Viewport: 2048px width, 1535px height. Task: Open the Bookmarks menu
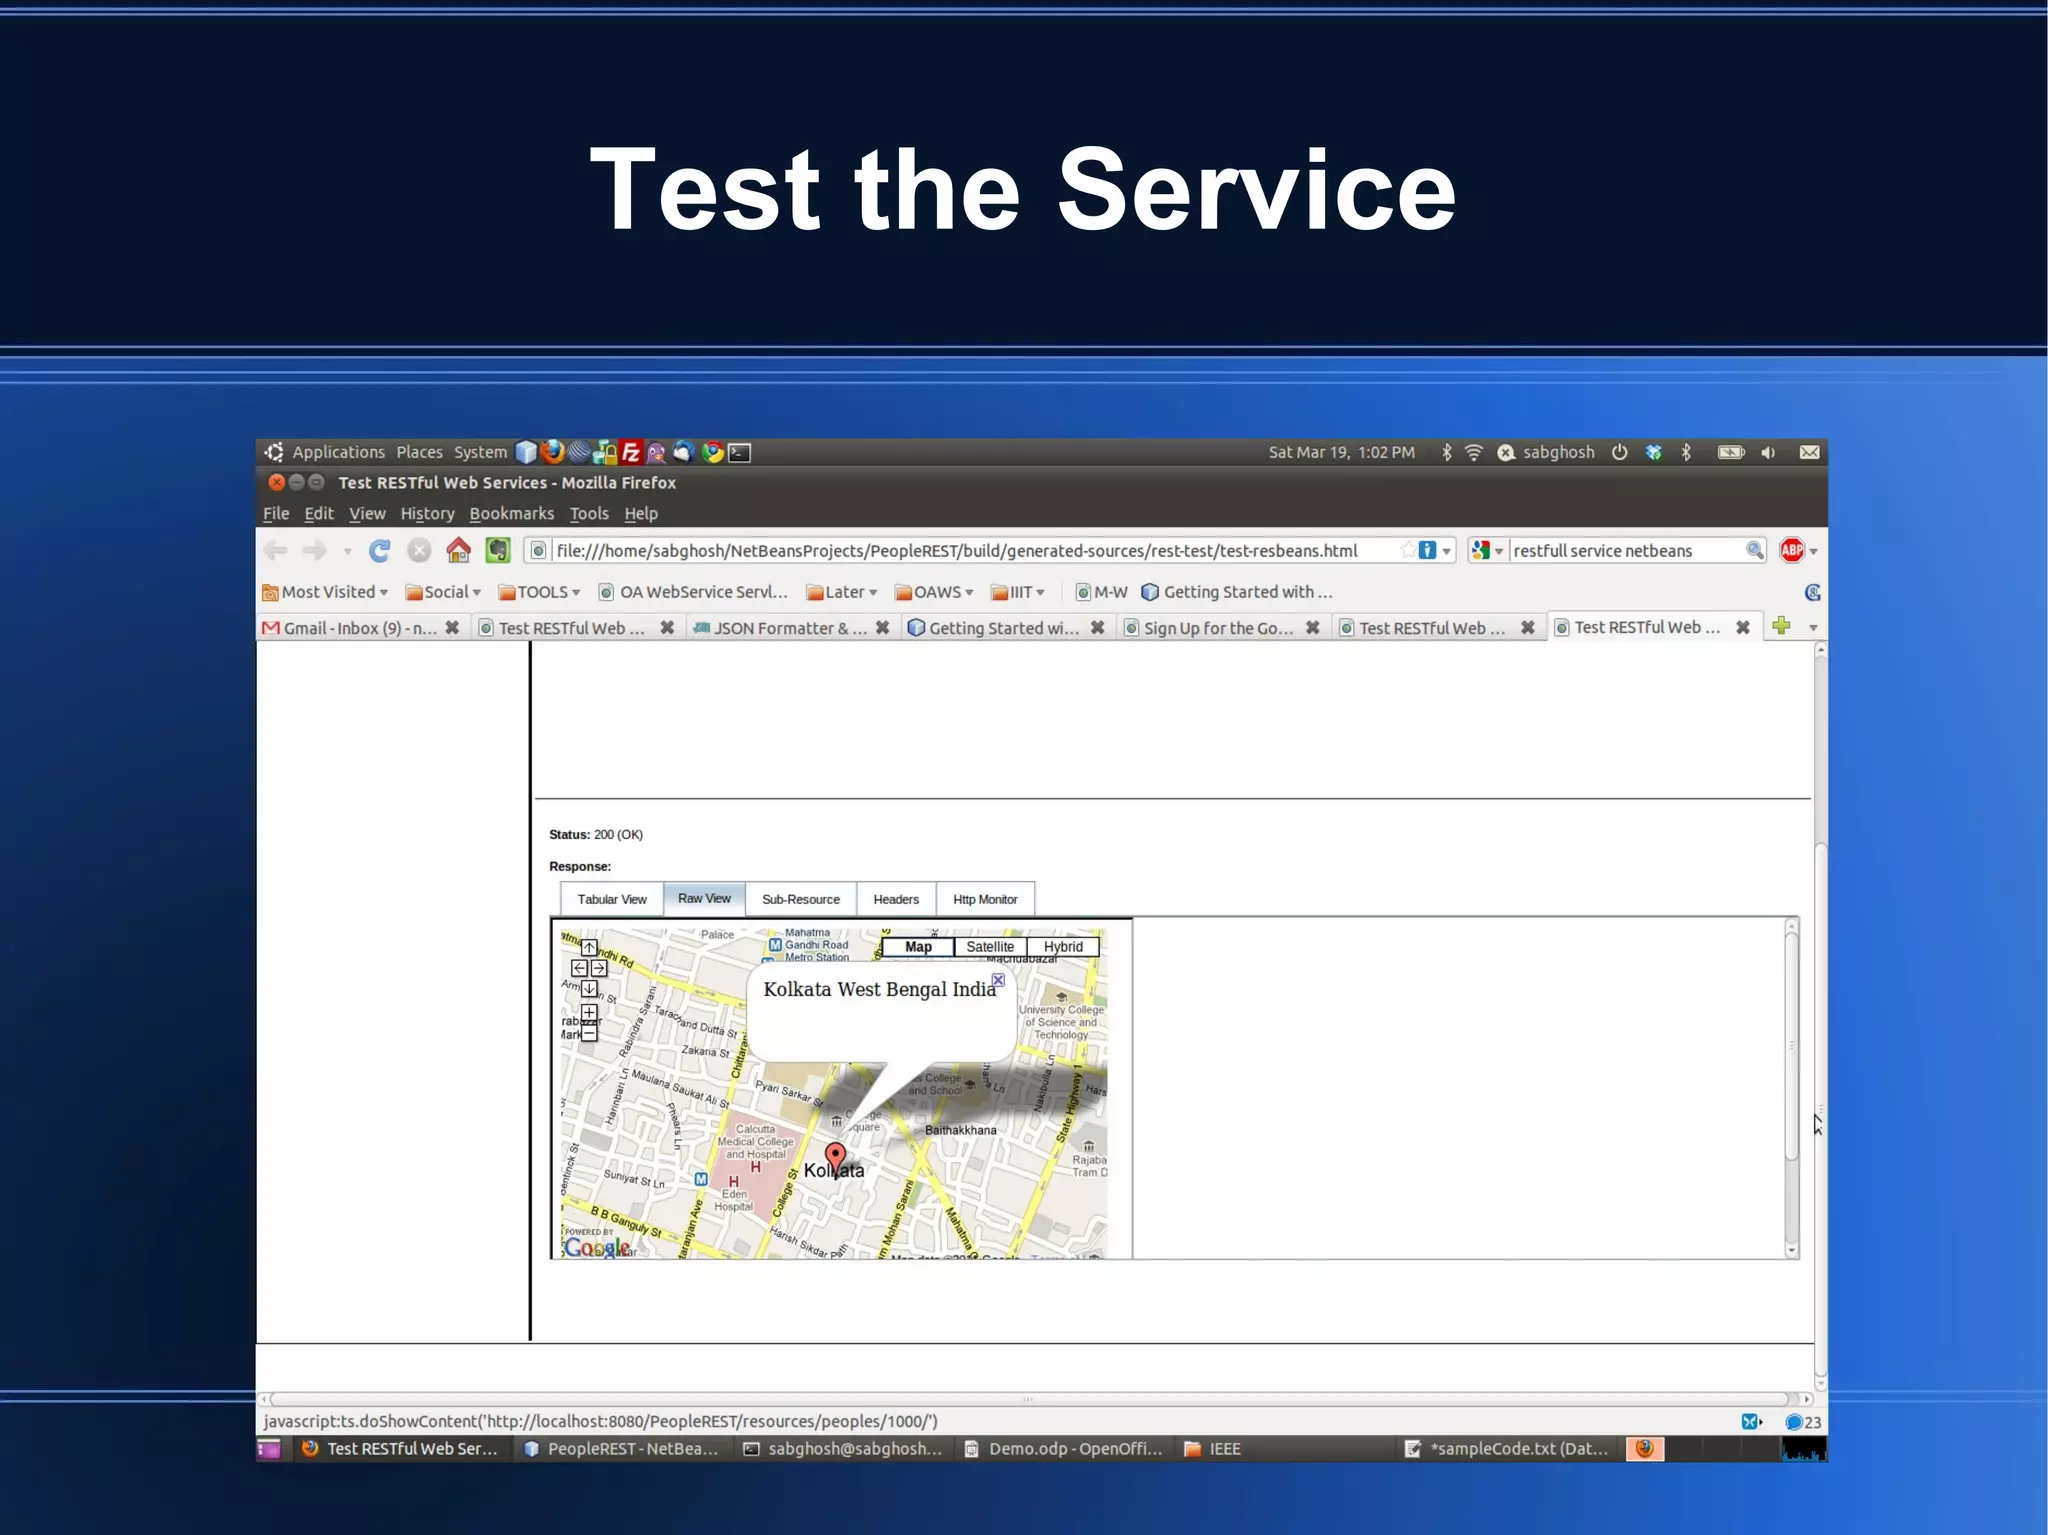pyautogui.click(x=511, y=513)
